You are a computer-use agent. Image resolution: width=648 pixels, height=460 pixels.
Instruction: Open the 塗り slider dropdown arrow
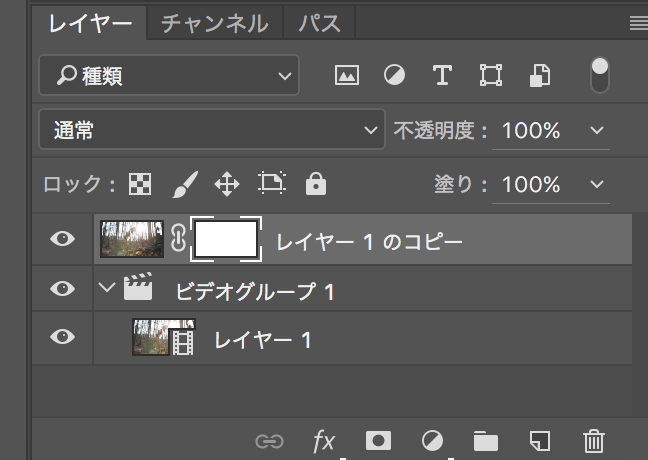pyautogui.click(x=597, y=184)
